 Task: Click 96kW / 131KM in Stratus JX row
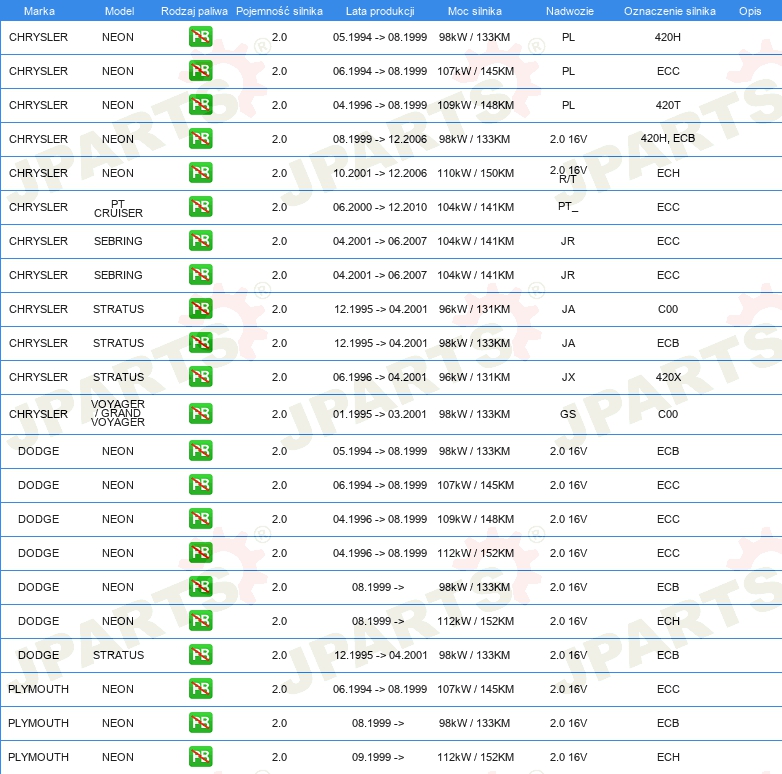click(474, 377)
